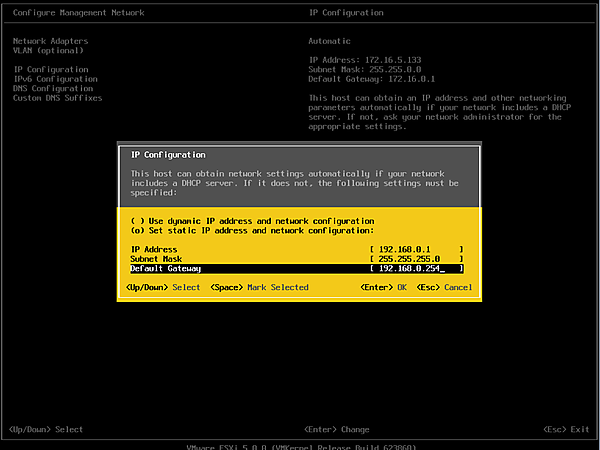Select Custom DNS Suffixes in the left menu

pyautogui.click(x=57, y=97)
